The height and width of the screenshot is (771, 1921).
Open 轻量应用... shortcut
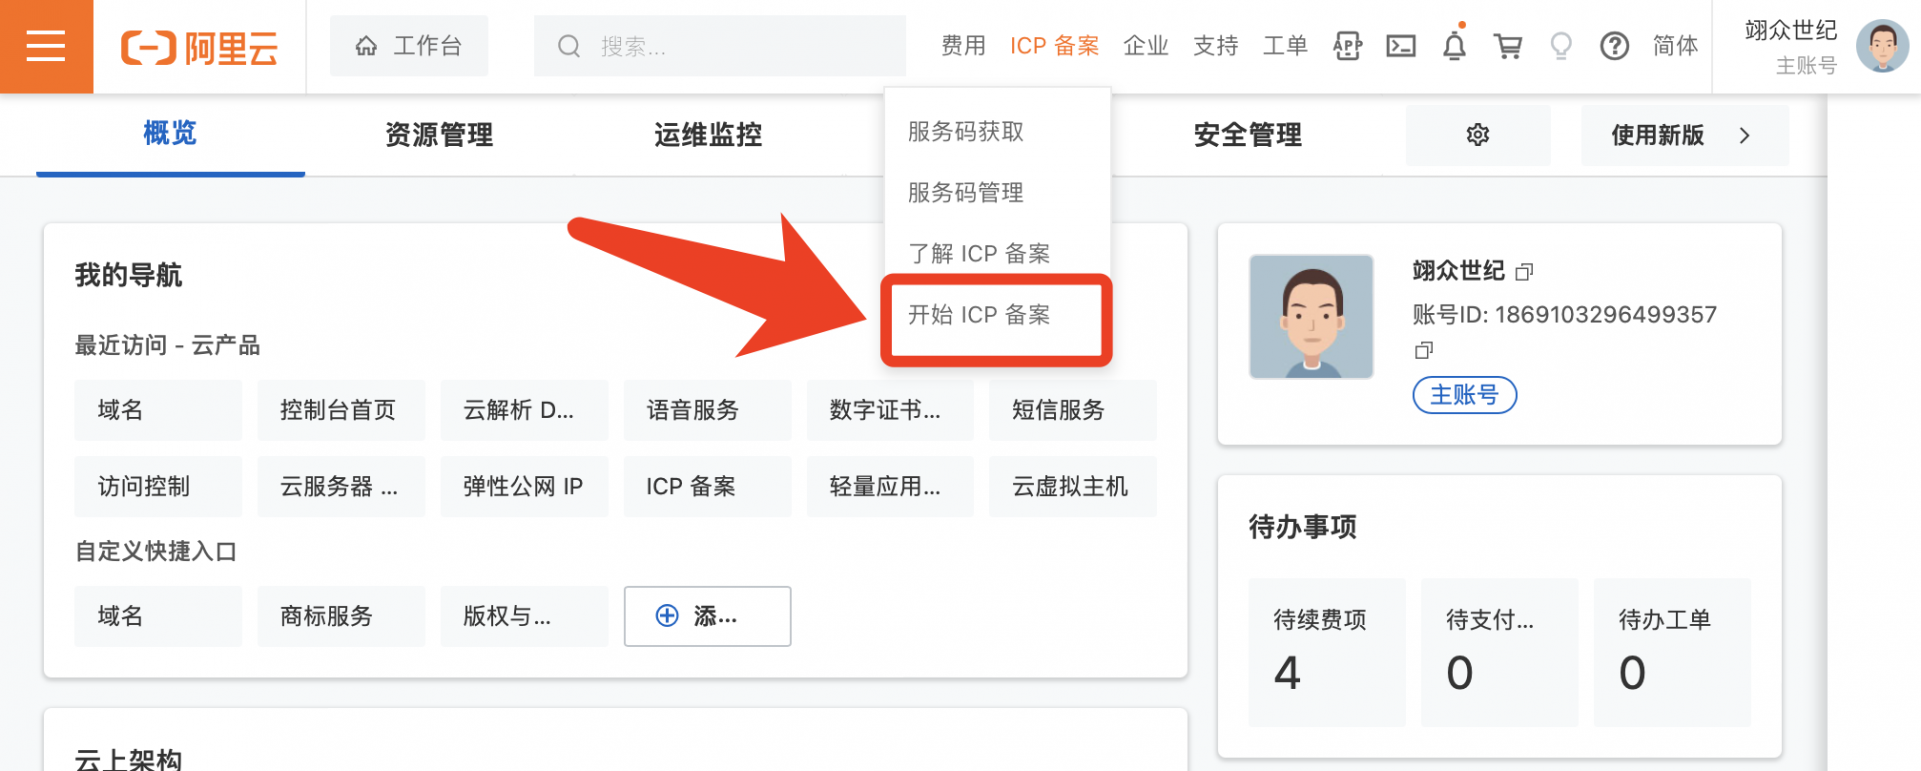tap(890, 486)
